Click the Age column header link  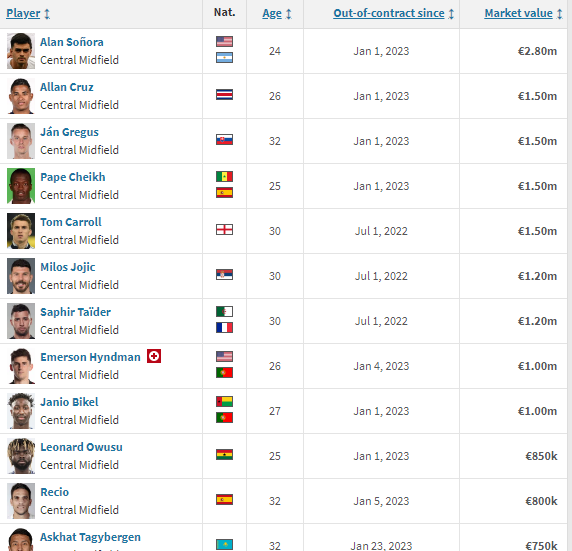click(272, 14)
